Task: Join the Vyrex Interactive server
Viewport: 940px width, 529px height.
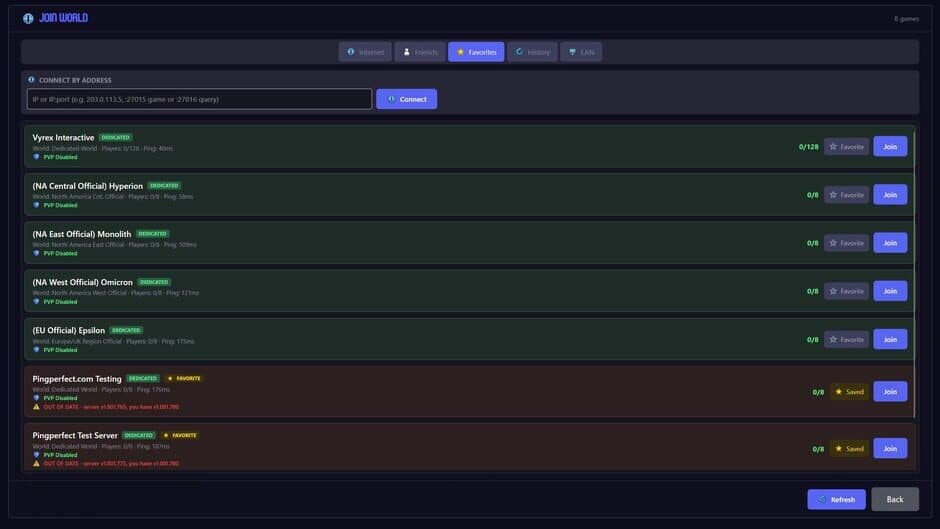Action: (890, 146)
